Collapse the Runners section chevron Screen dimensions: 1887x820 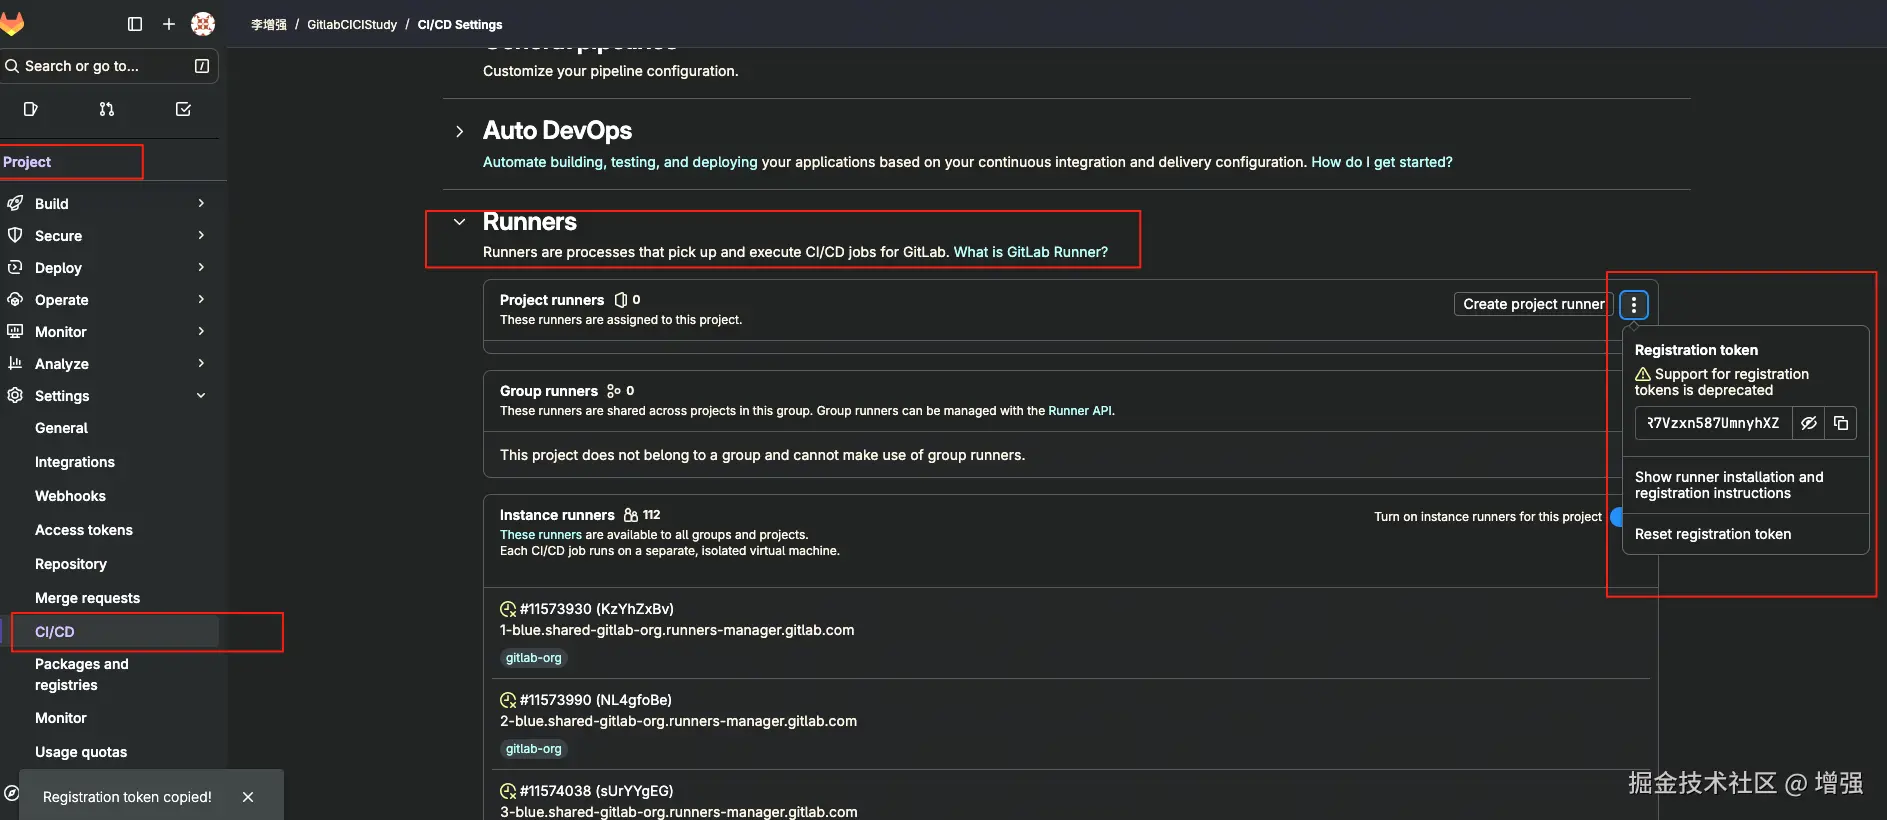(459, 222)
